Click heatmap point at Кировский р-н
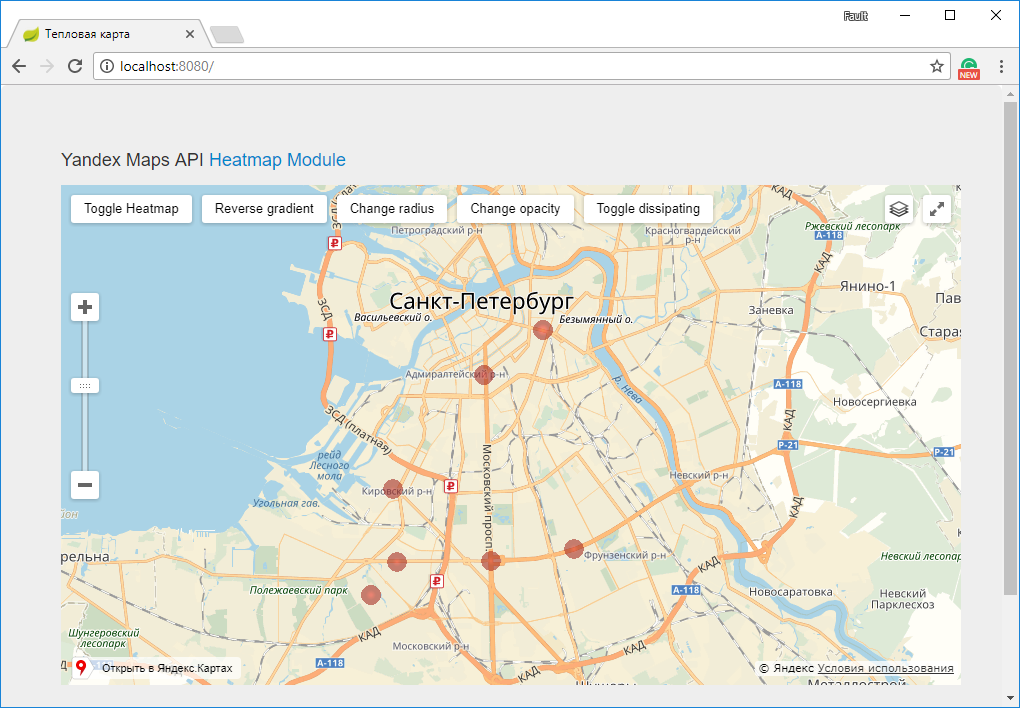 click(x=393, y=489)
